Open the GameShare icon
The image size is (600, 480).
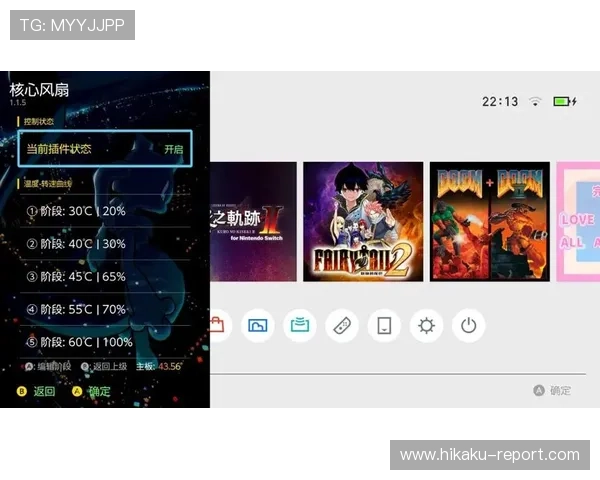coord(300,326)
